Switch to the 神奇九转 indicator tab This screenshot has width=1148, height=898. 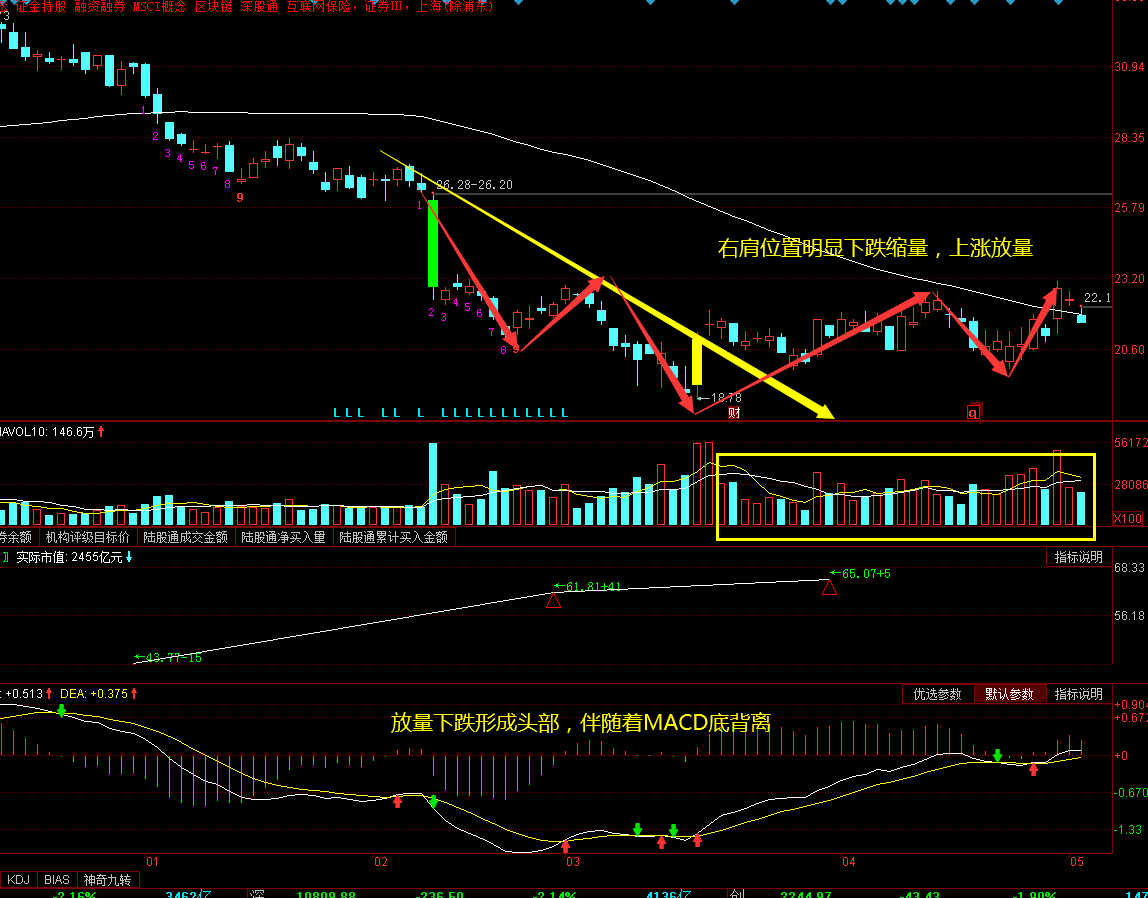click(x=107, y=880)
